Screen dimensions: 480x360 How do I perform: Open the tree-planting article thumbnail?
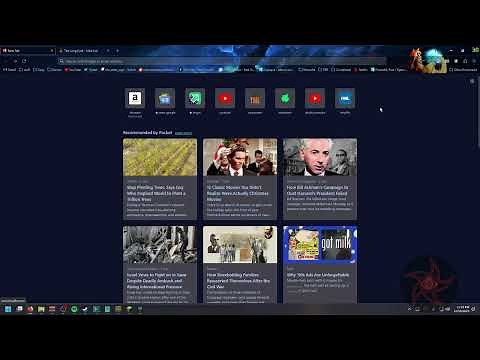[x=160, y=157]
